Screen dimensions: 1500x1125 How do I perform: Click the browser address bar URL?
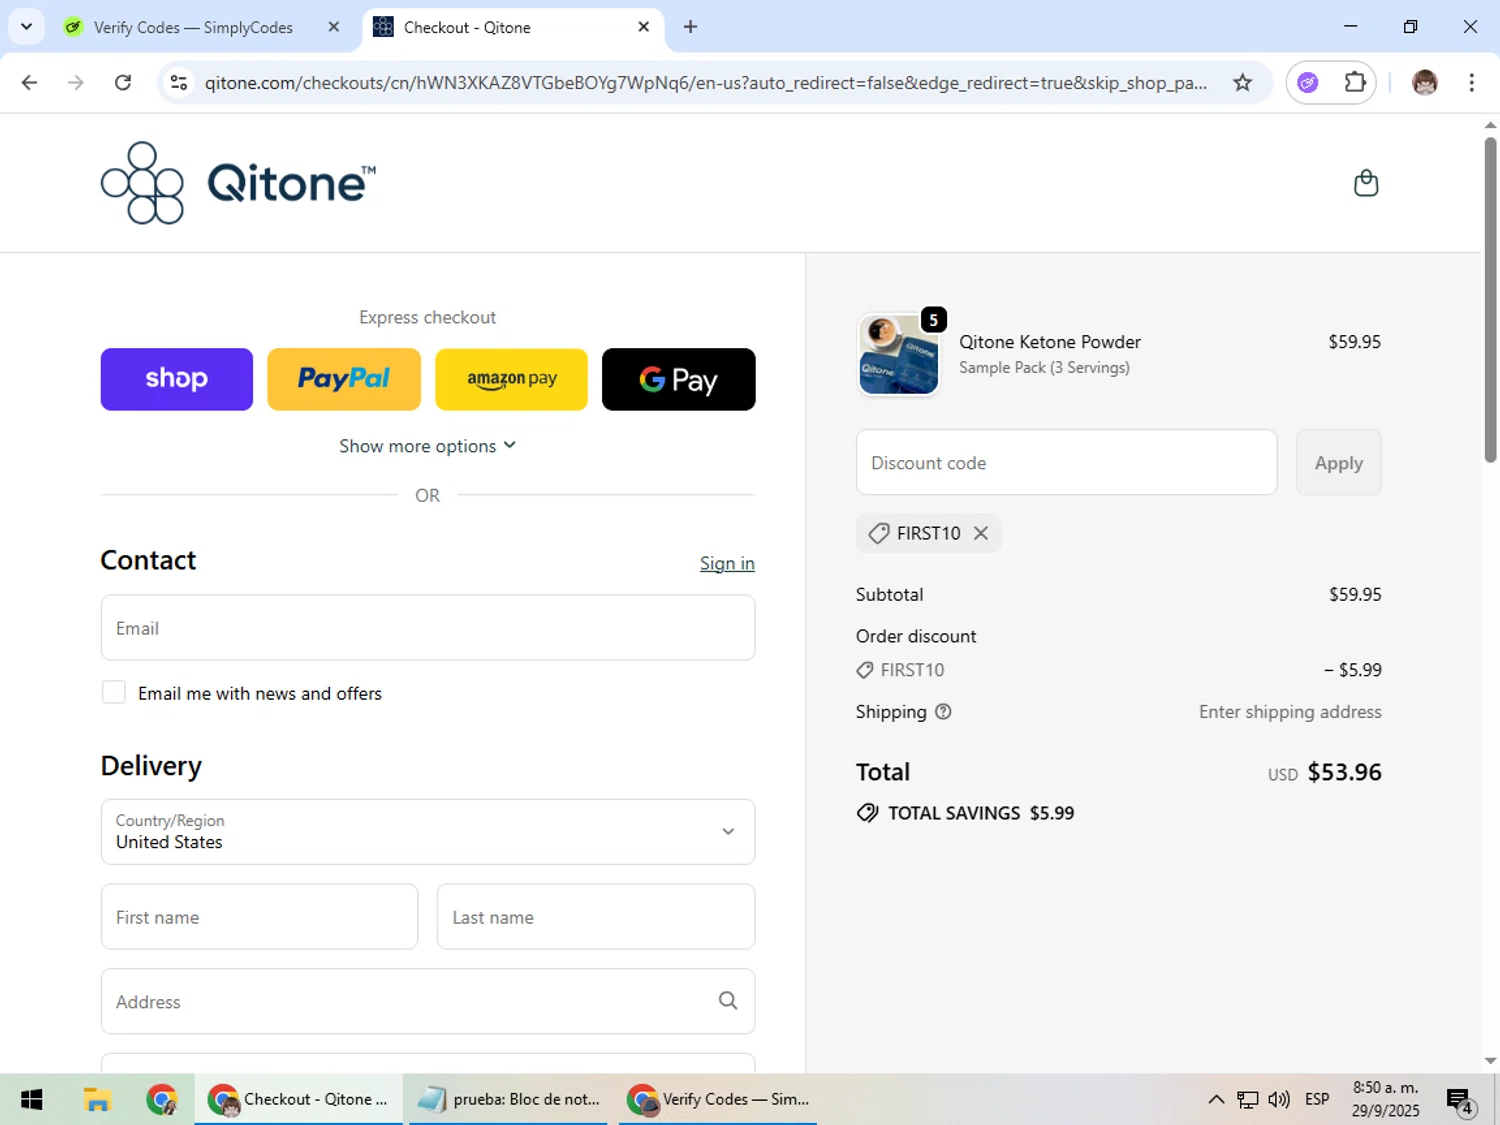pyautogui.click(x=705, y=83)
